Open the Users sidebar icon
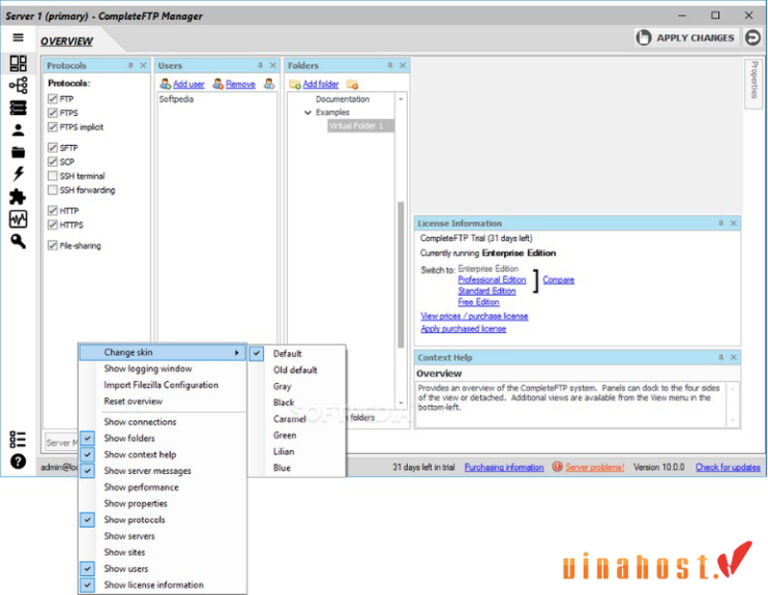Viewport: 768px width, 595px height. click(18, 130)
